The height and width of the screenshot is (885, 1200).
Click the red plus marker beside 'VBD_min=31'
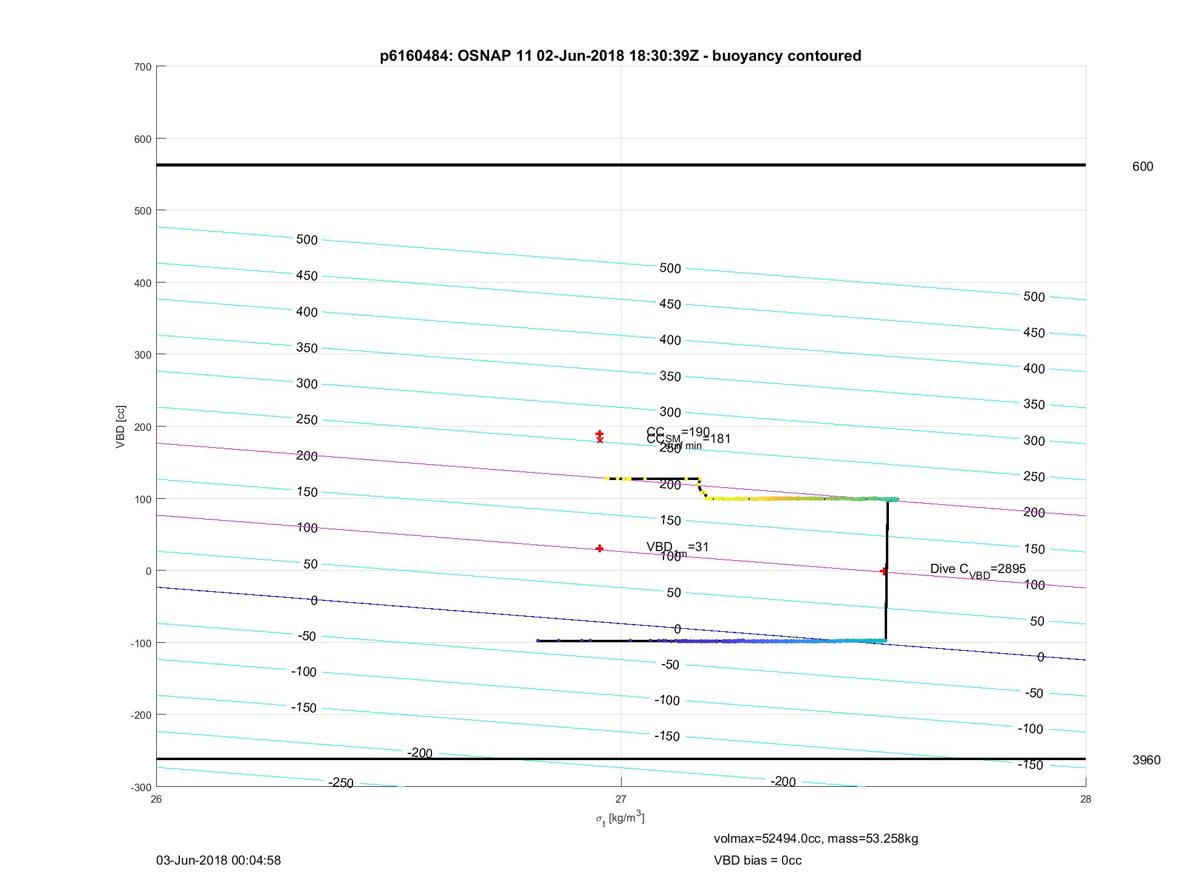[x=599, y=548]
